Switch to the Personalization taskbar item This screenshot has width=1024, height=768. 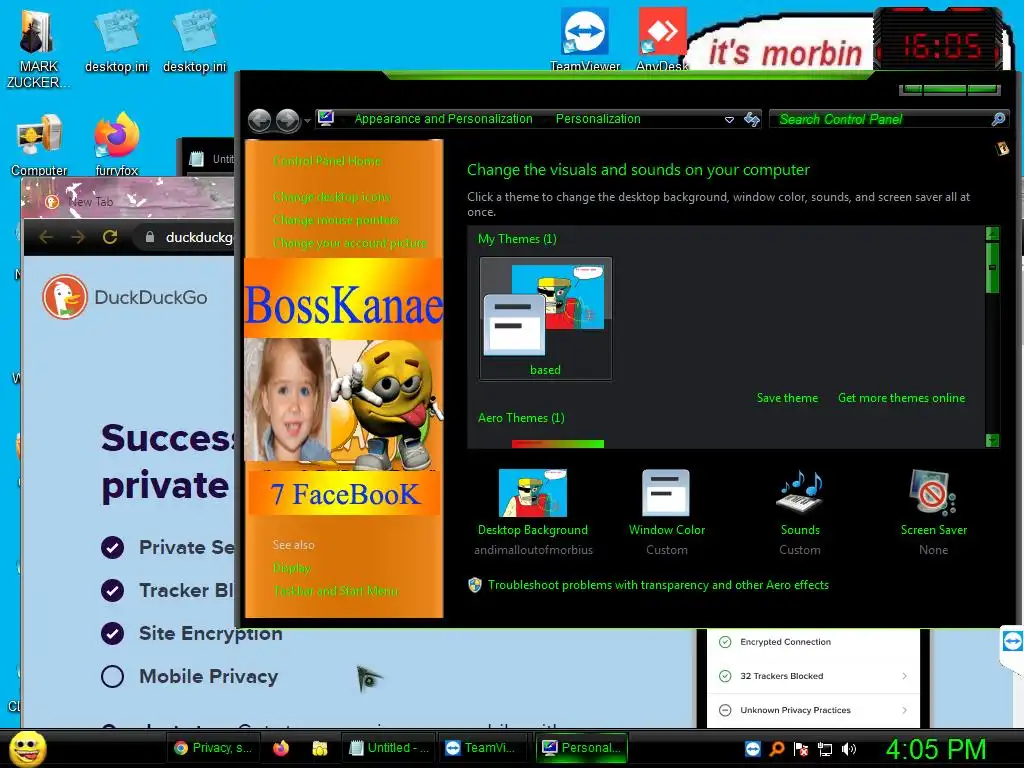click(583, 748)
